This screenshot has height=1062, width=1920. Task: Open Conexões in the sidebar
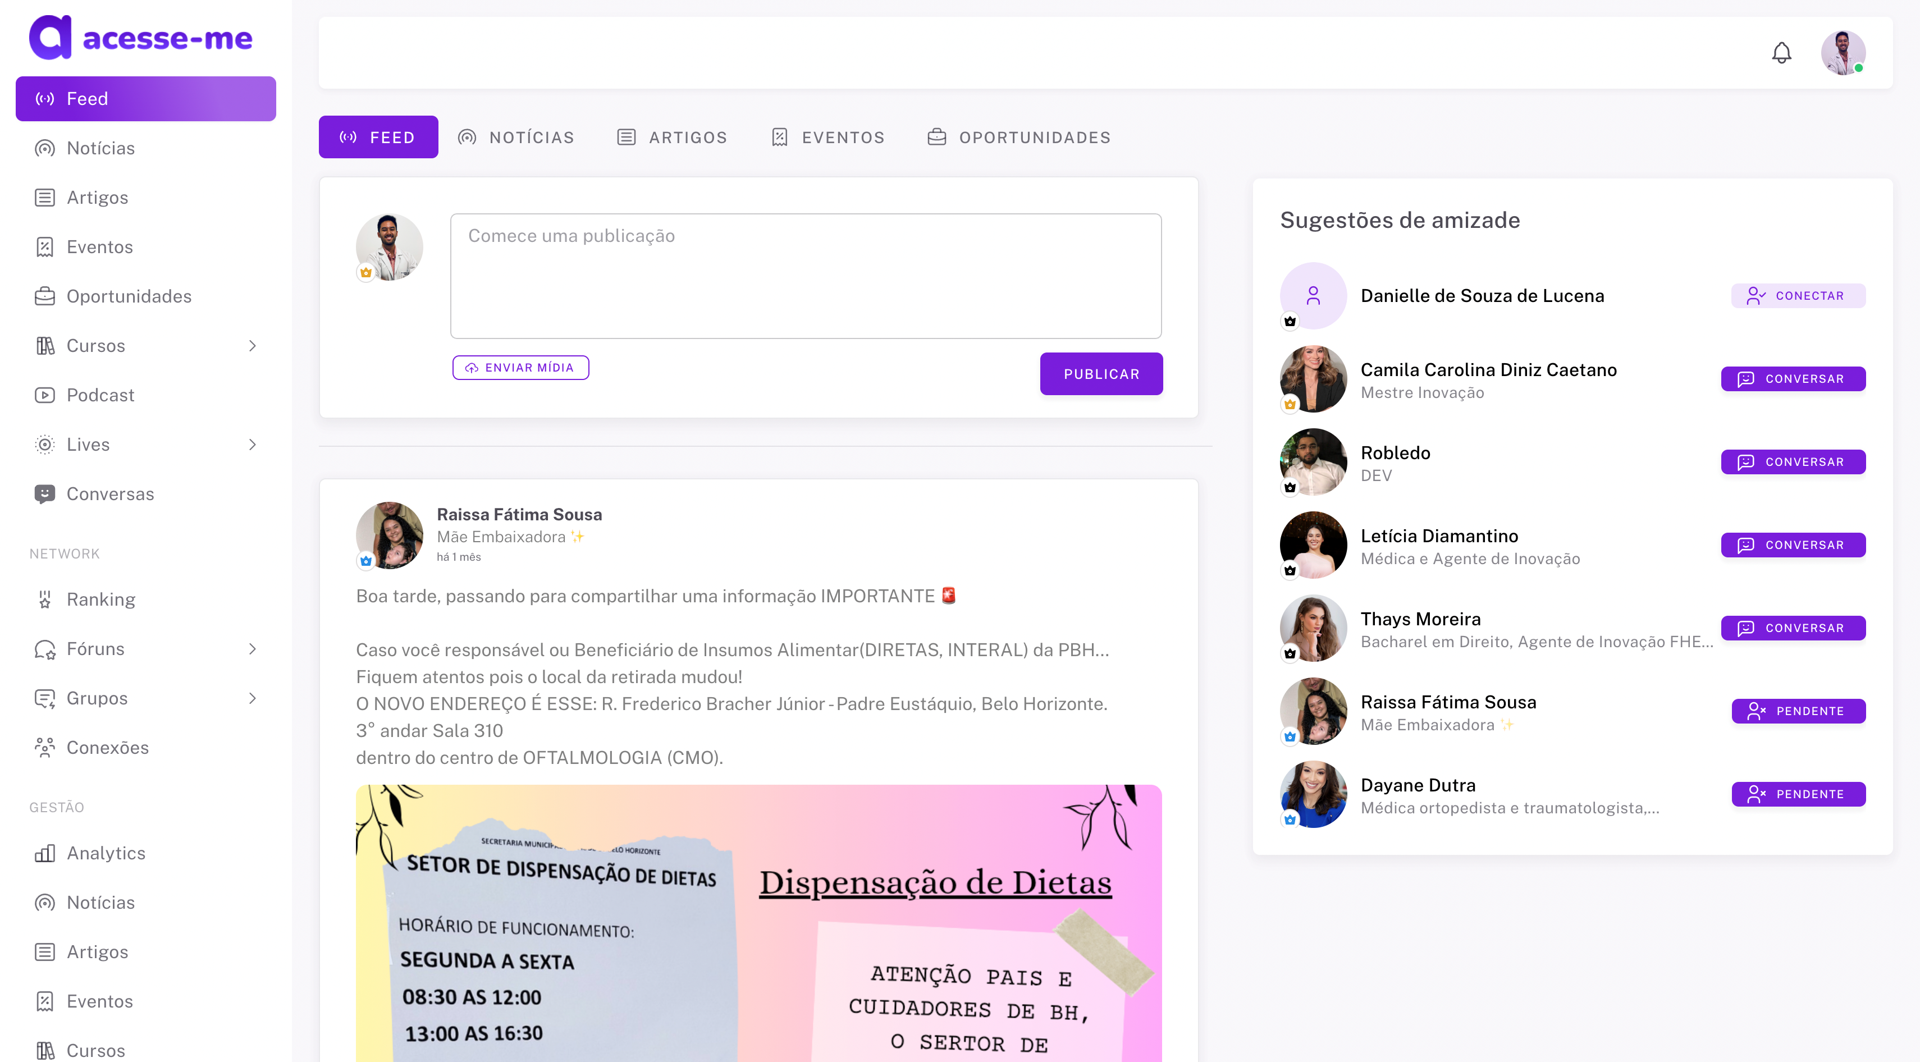coord(107,747)
